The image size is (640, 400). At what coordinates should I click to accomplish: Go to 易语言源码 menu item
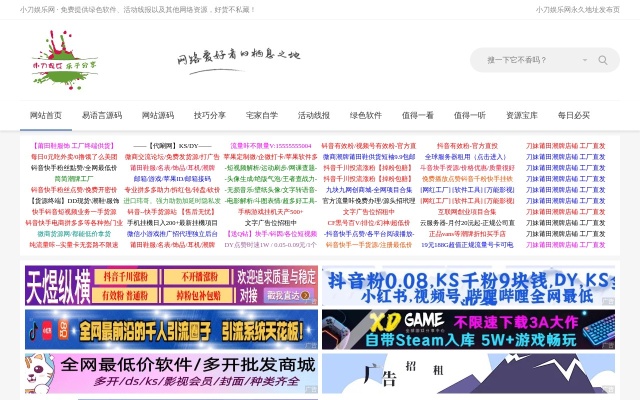(x=102, y=115)
